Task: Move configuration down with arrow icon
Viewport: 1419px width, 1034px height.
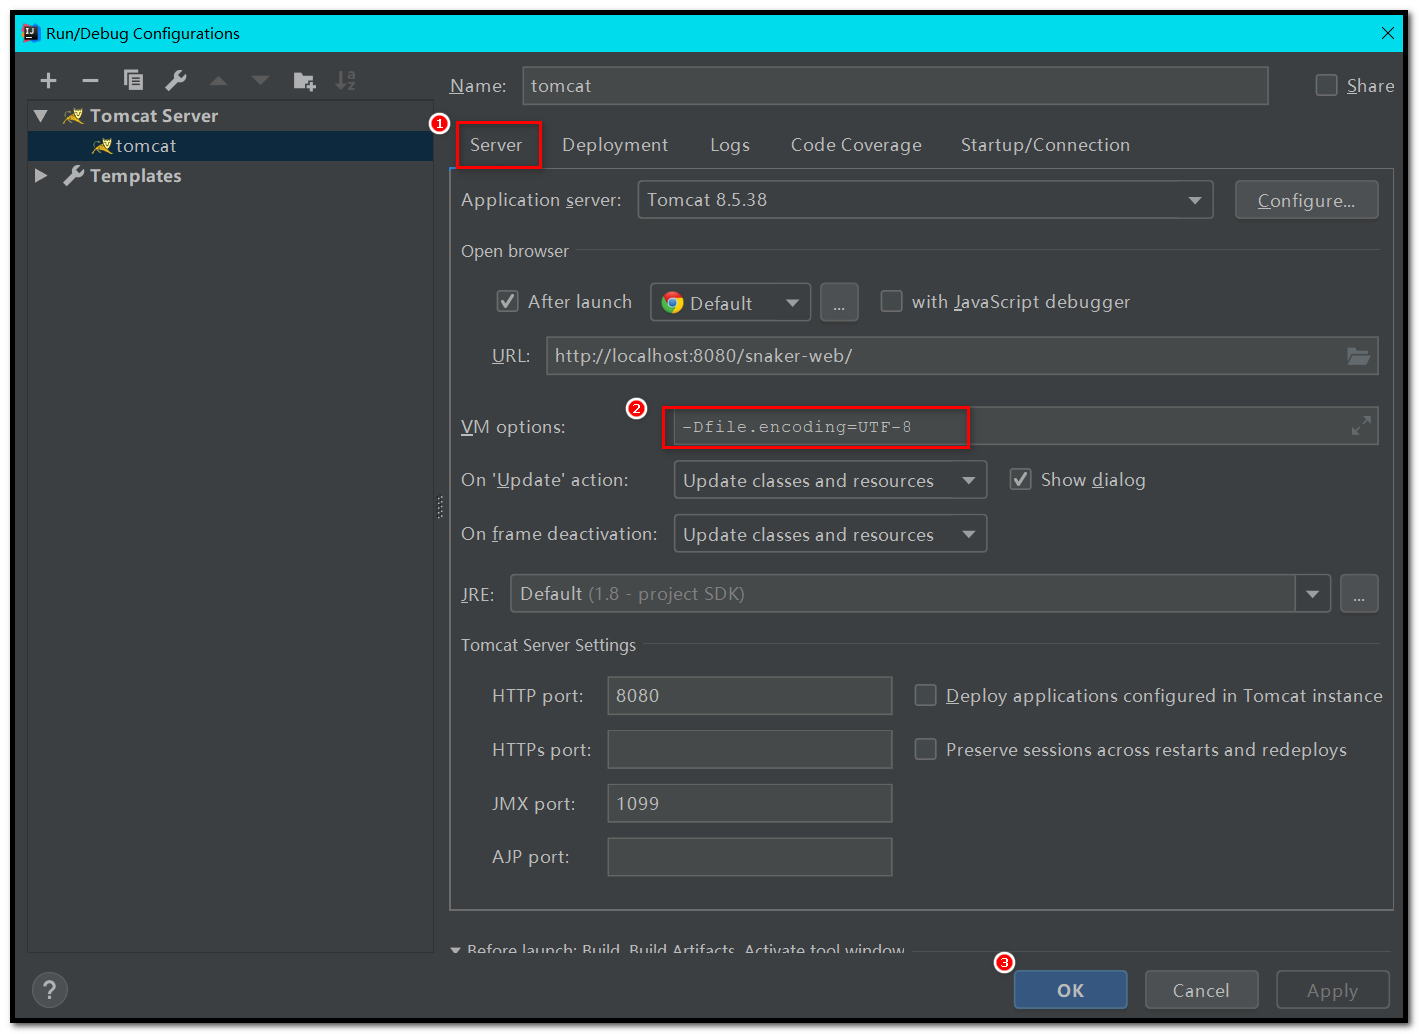Action: coord(260,81)
